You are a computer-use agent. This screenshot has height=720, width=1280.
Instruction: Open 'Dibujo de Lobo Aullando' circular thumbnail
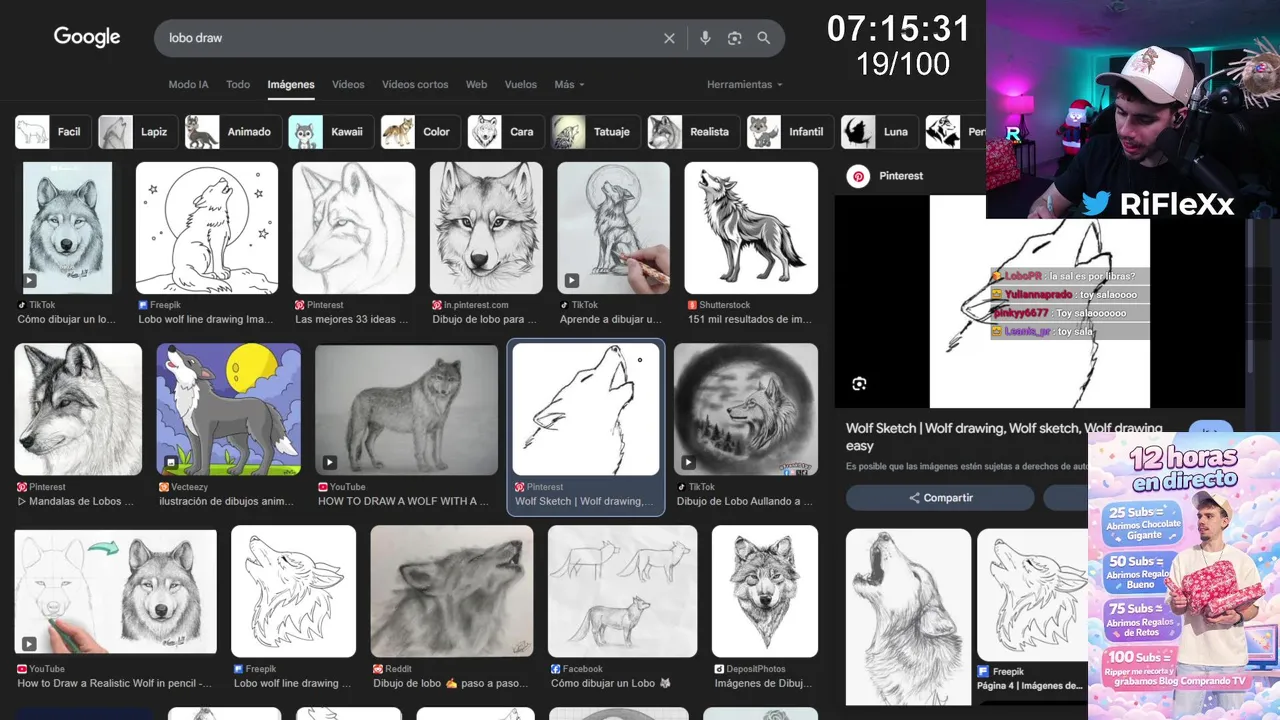tap(746, 409)
